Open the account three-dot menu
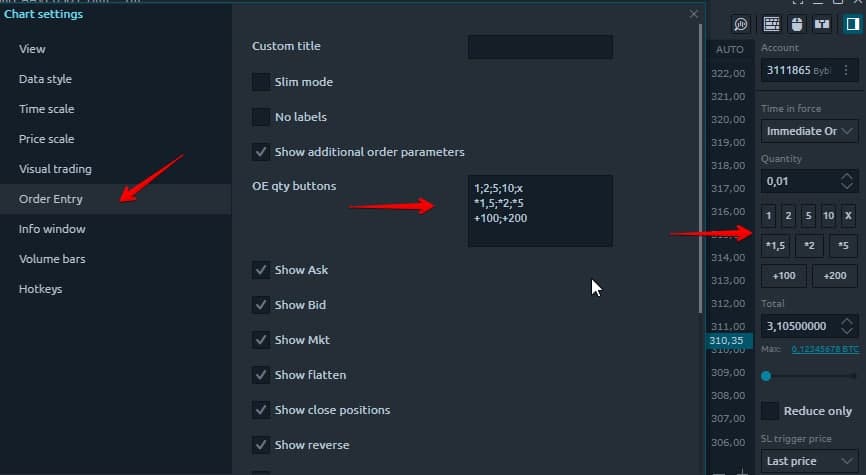The width and height of the screenshot is (866, 475). pos(846,71)
